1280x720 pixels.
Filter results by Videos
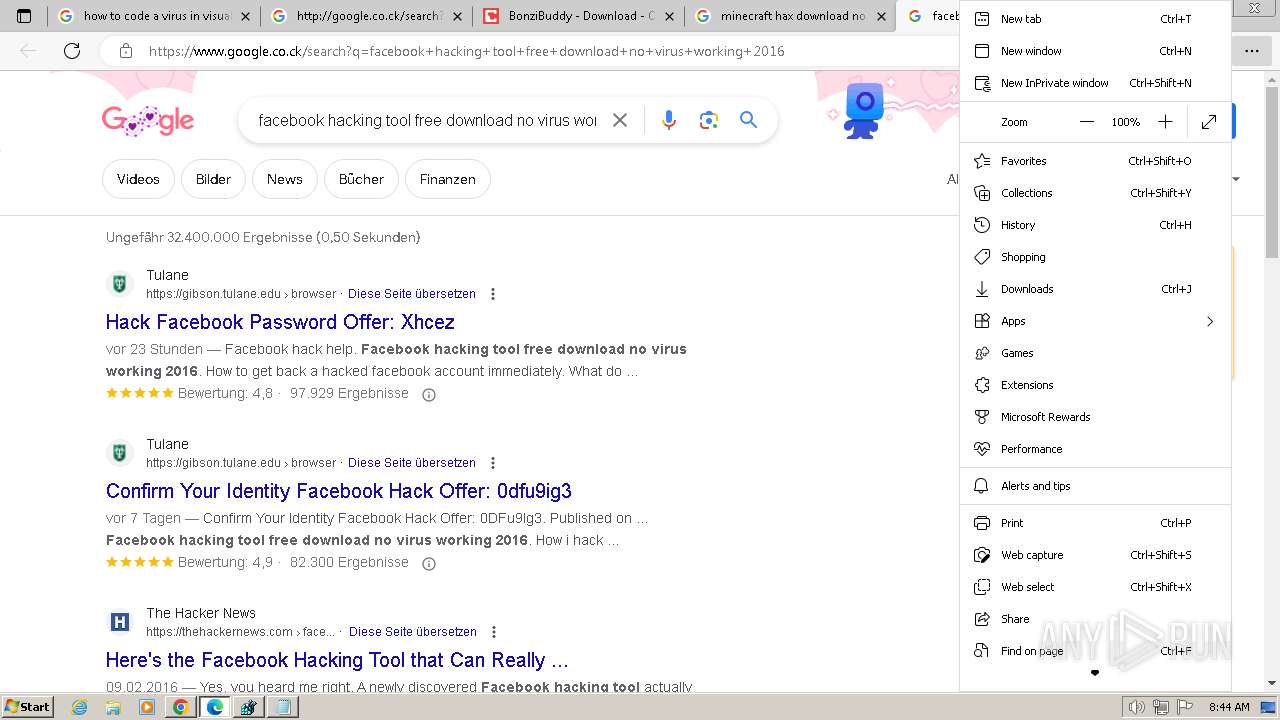point(138,179)
